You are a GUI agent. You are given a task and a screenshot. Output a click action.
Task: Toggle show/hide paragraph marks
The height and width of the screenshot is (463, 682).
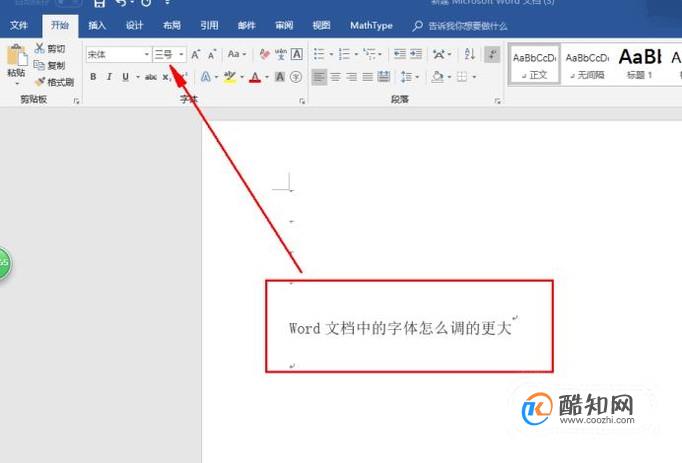click(492, 54)
